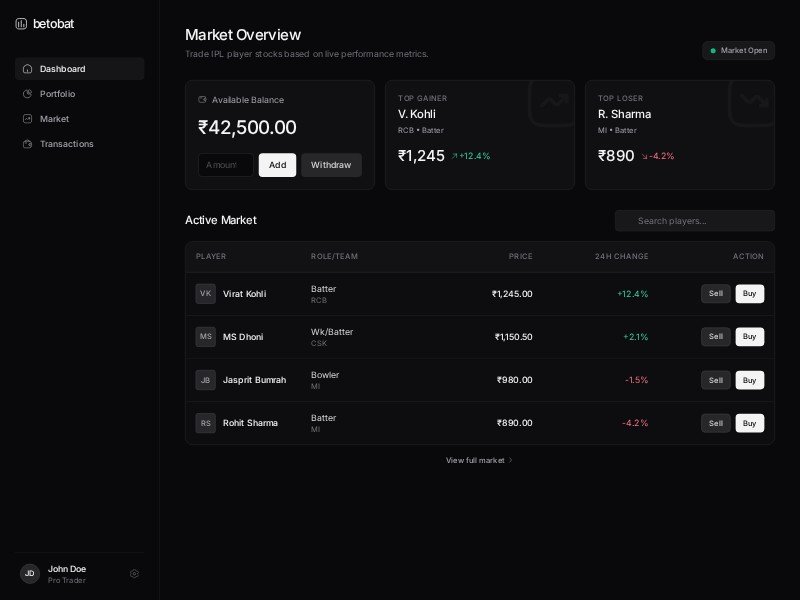Click the betobat logo icon
Image resolution: width=800 pixels, height=600 pixels.
click(21, 23)
